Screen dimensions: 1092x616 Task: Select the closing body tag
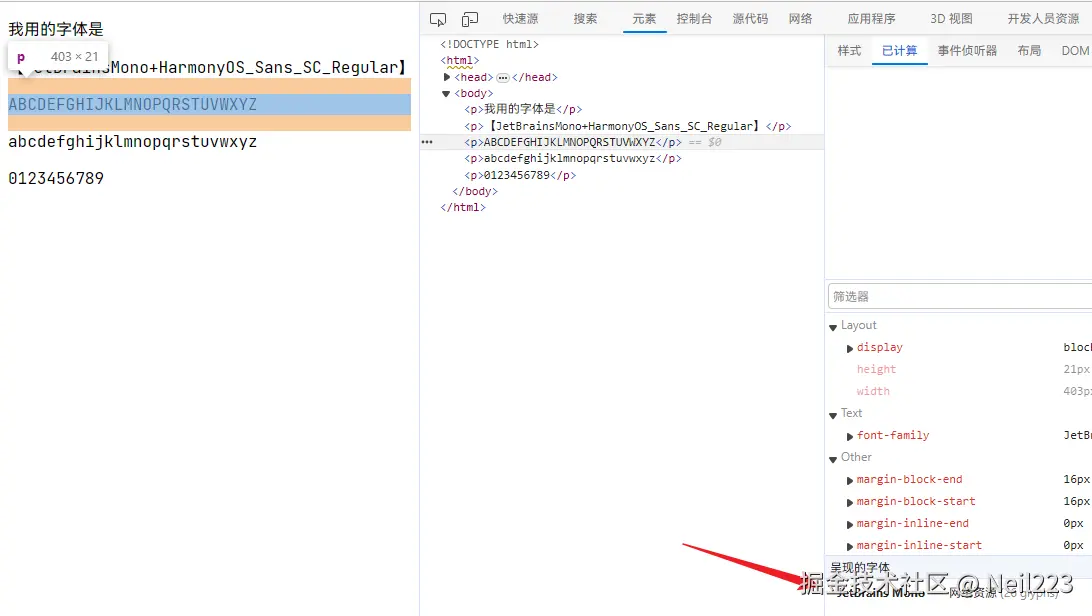pos(475,191)
